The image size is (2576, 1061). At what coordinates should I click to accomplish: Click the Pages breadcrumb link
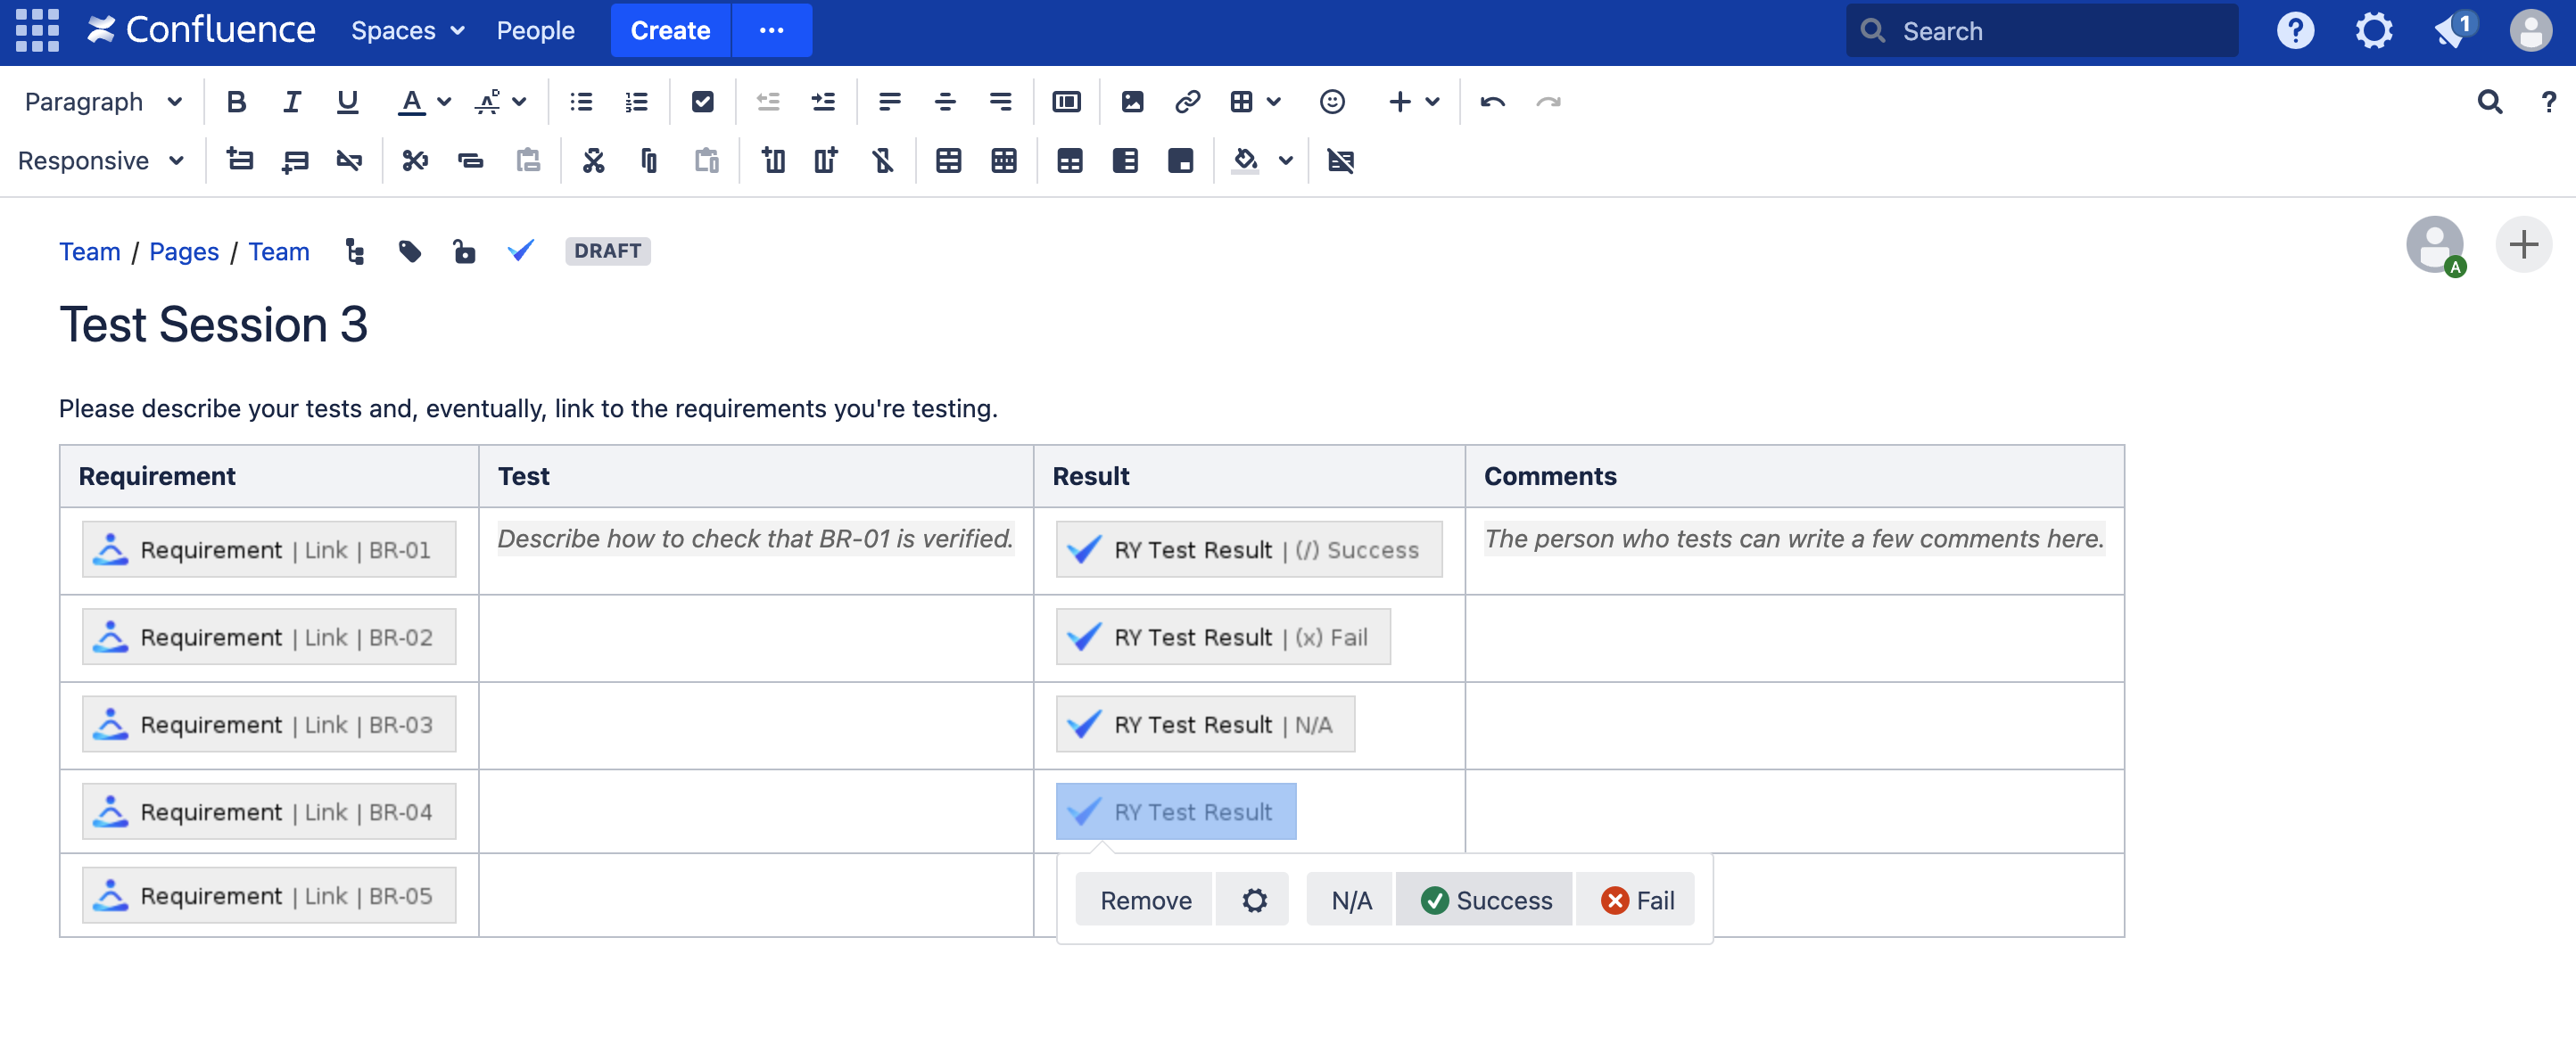[183, 251]
